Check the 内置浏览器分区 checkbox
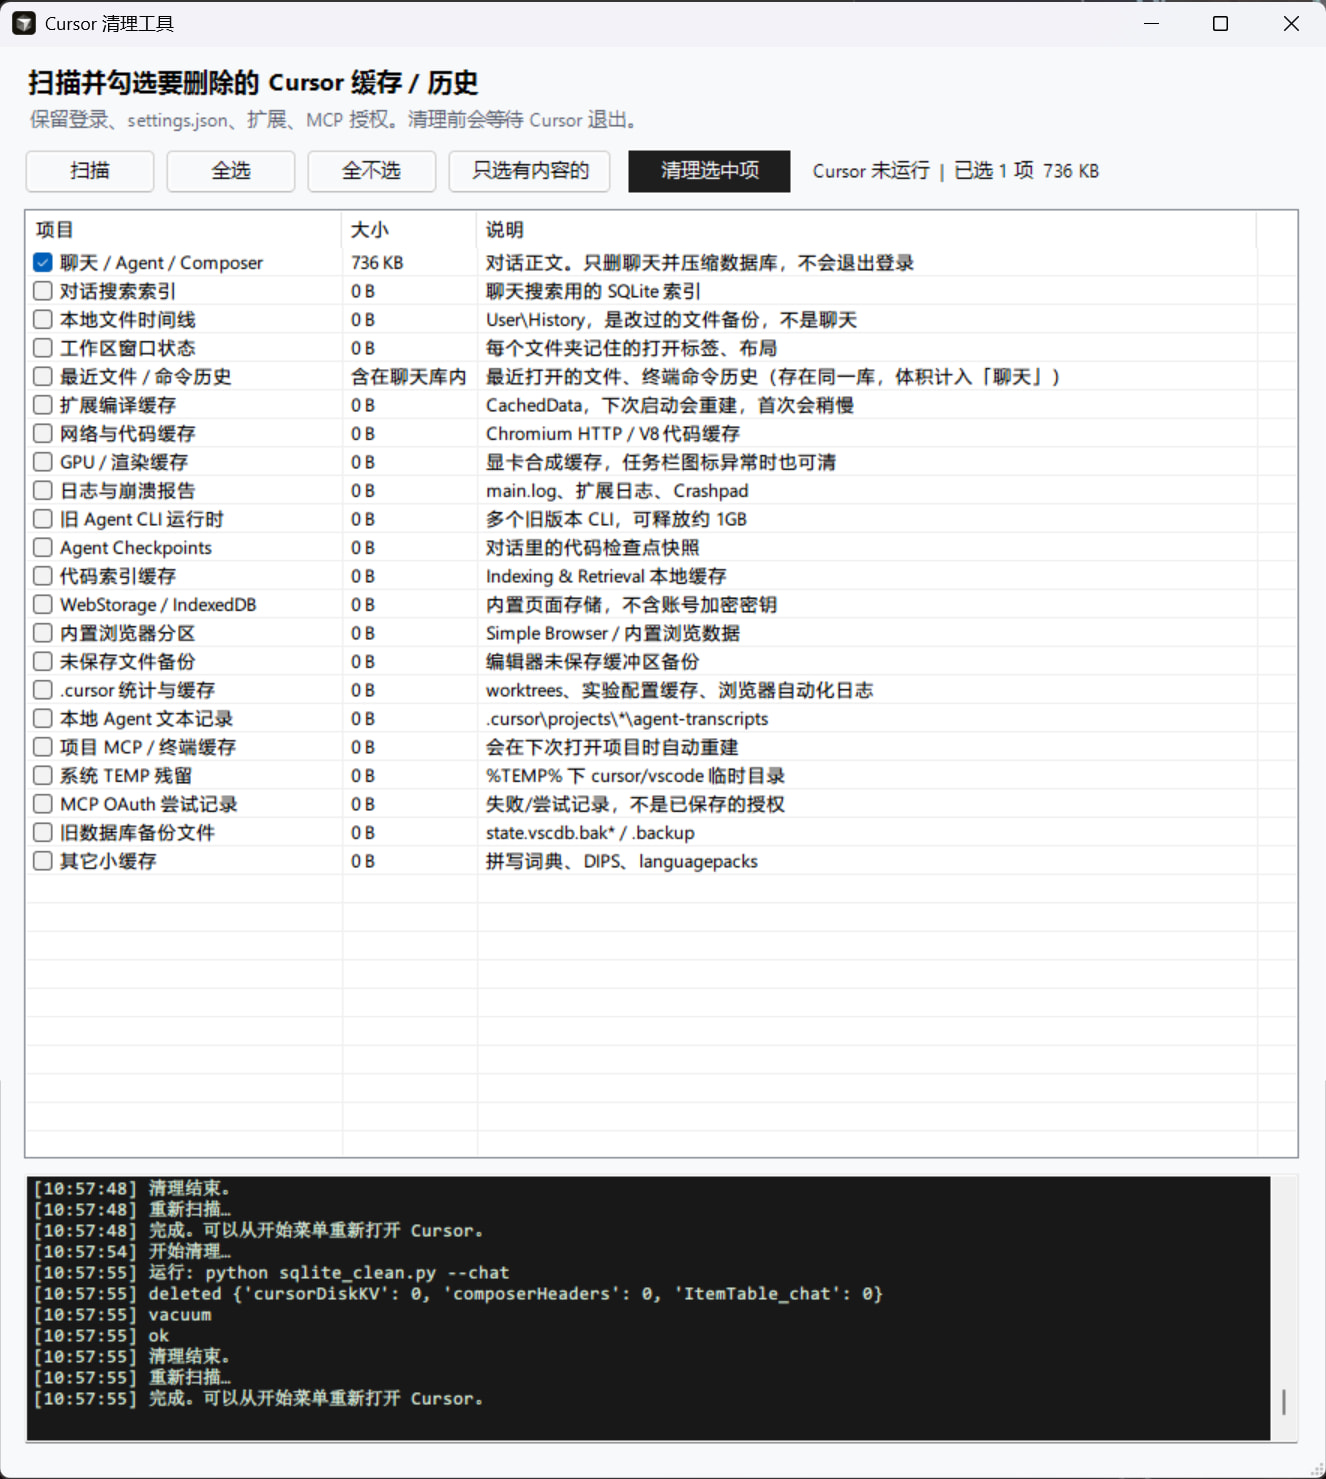1326x1479 pixels. [x=43, y=633]
